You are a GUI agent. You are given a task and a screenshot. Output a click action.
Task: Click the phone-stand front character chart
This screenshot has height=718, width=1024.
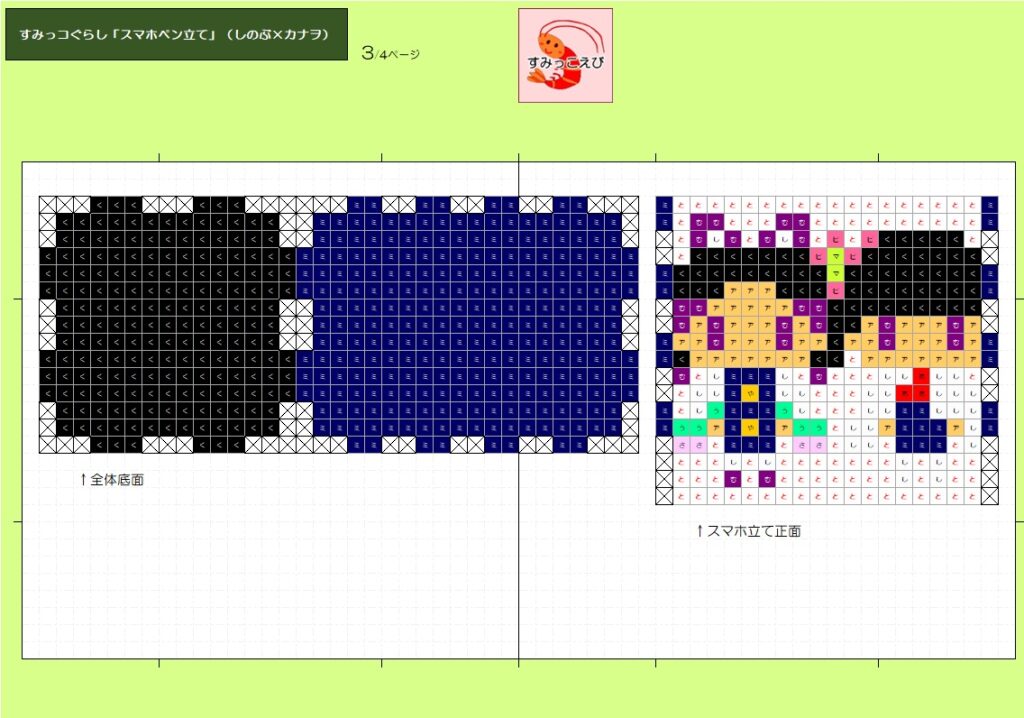click(x=827, y=350)
